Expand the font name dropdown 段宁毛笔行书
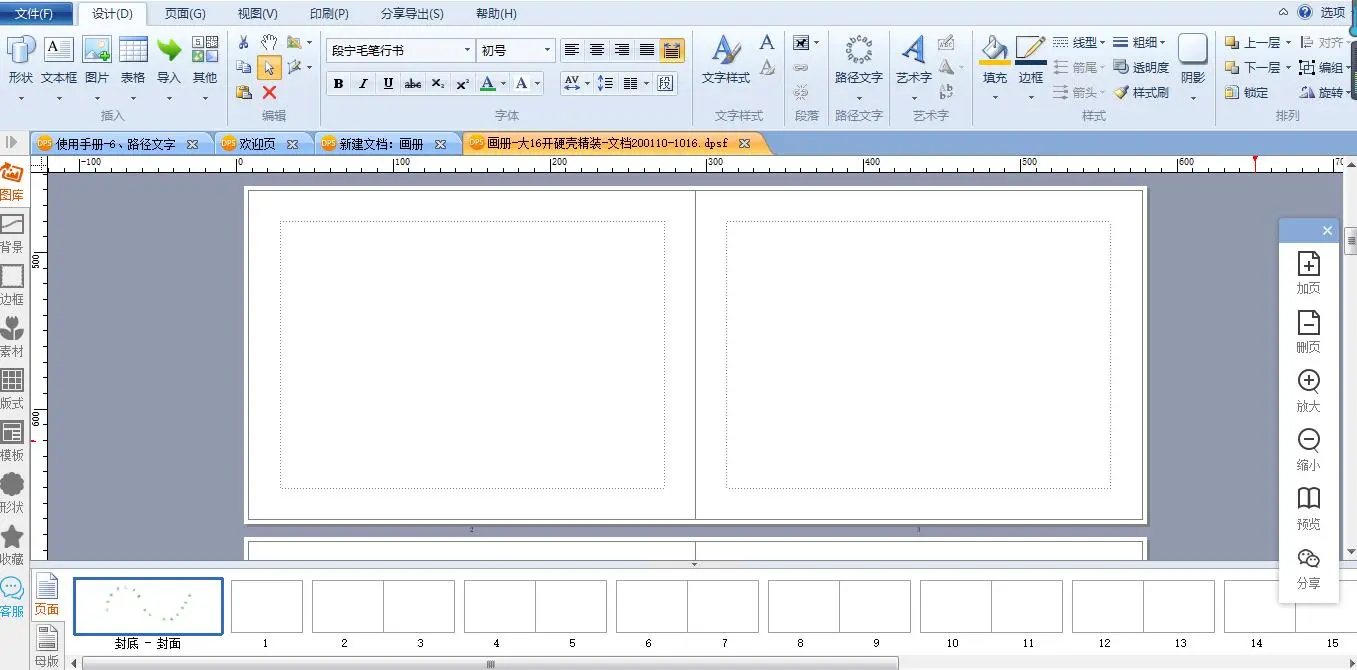1357x670 pixels. point(467,50)
